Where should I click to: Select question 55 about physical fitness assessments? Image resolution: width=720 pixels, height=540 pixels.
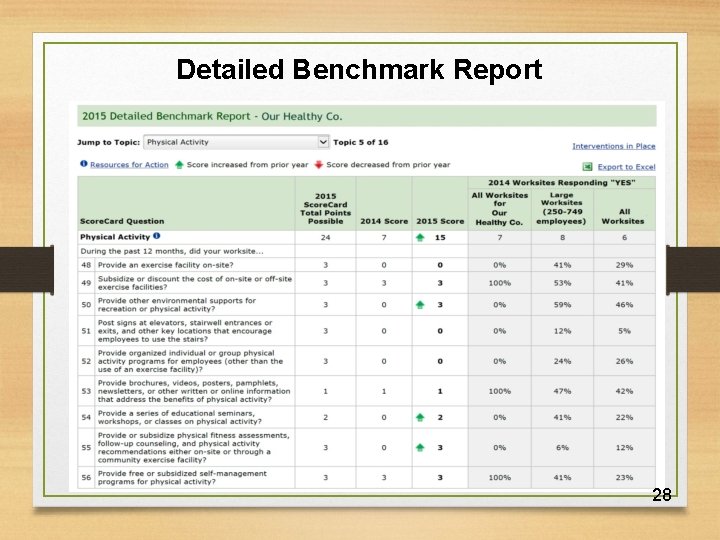pos(193,447)
